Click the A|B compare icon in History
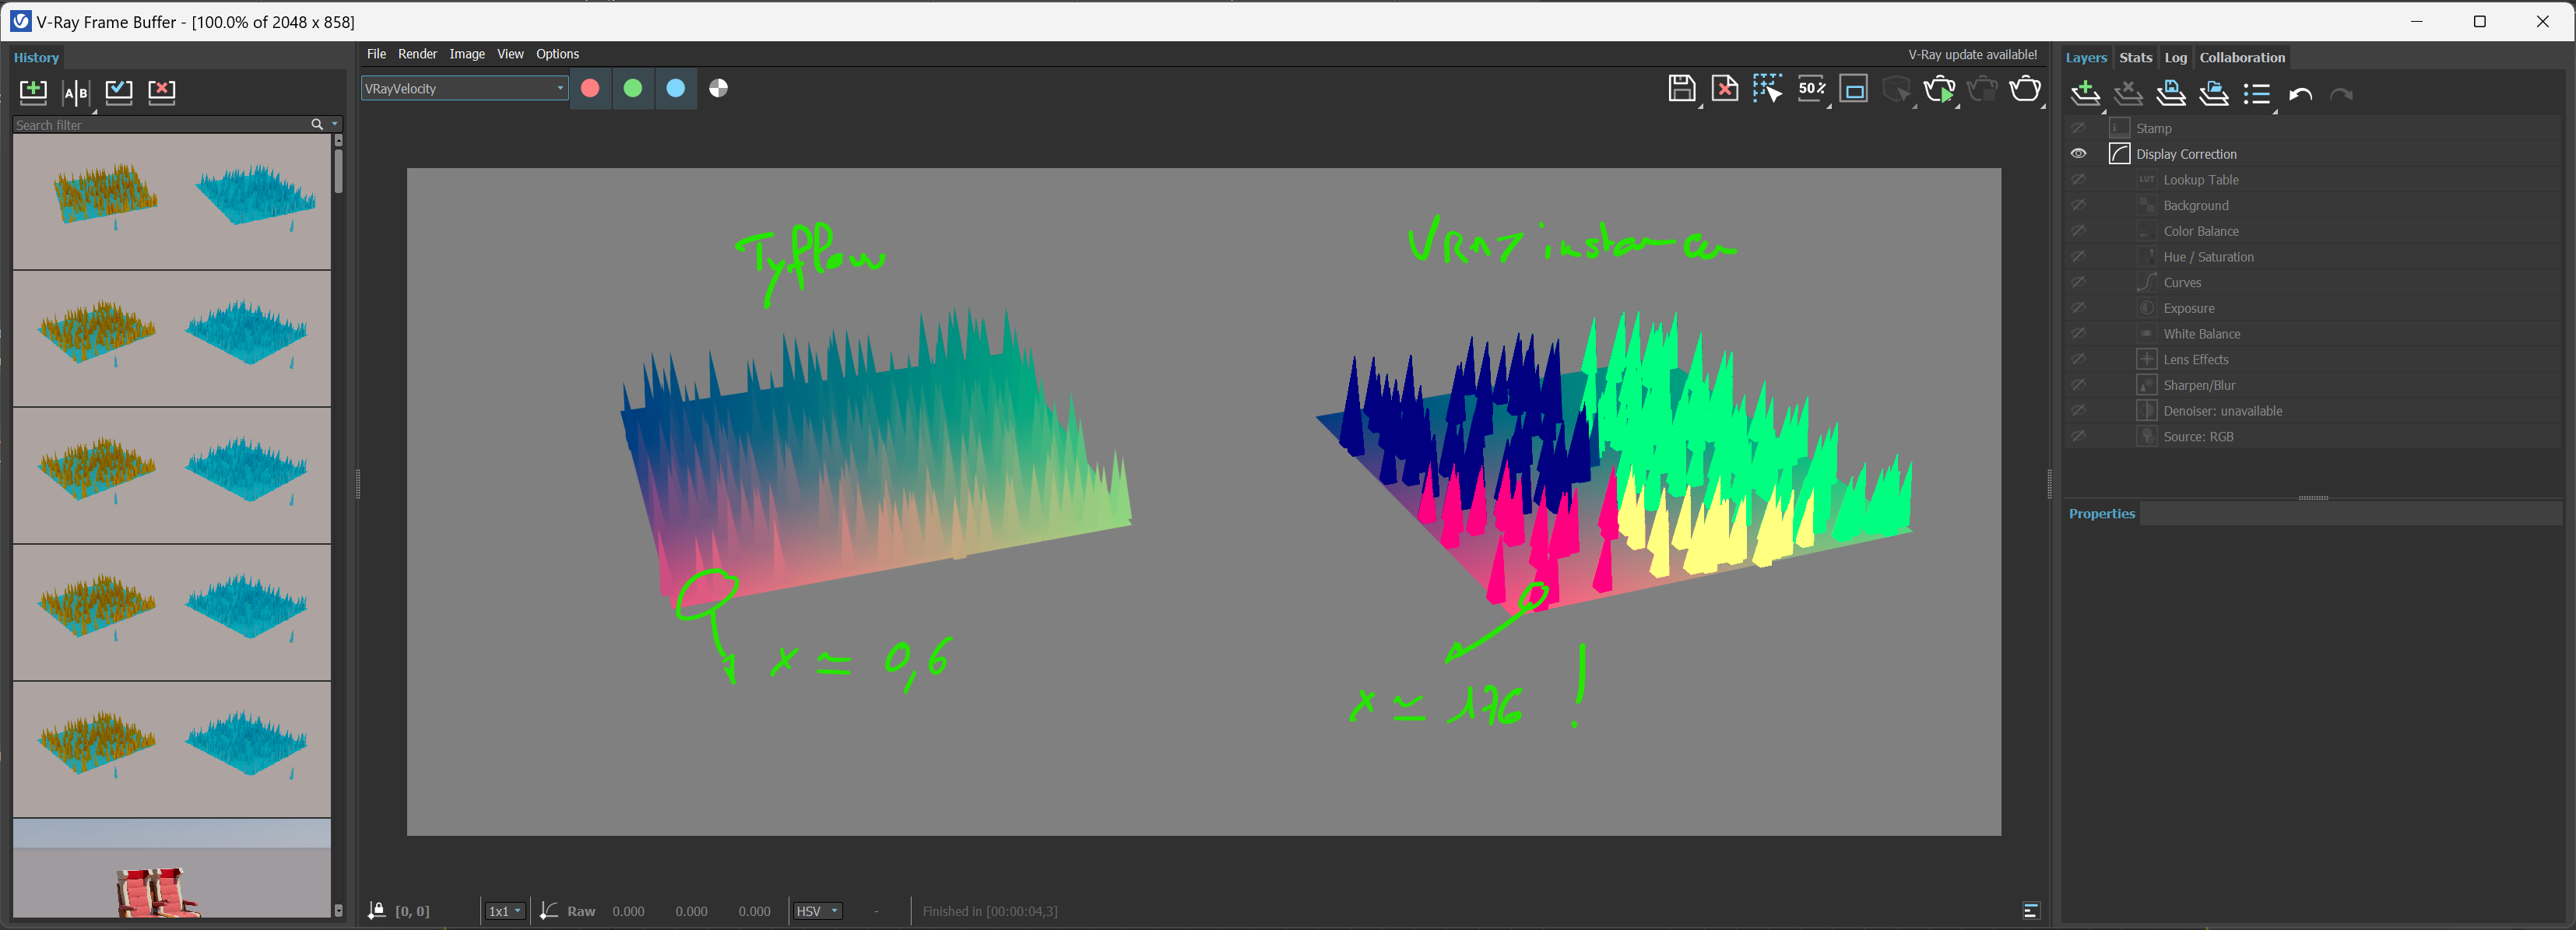Viewport: 2576px width, 930px height. tap(76, 93)
